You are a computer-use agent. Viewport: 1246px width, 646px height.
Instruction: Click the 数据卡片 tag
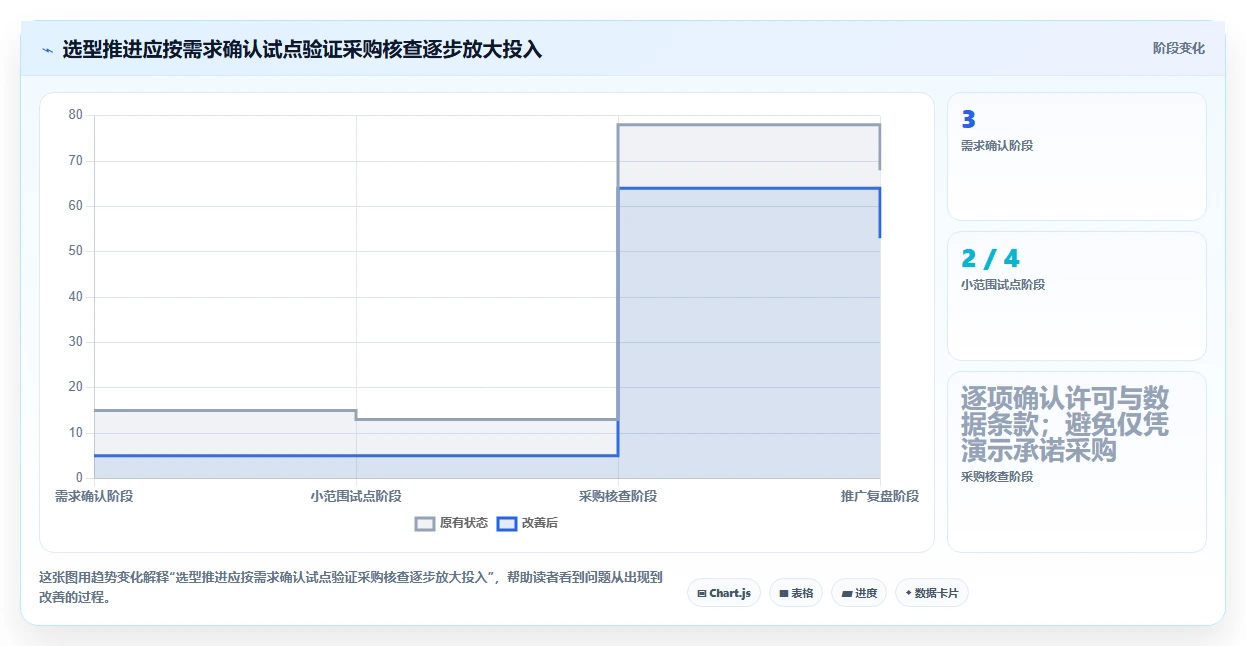pyautogui.click(x=931, y=593)
